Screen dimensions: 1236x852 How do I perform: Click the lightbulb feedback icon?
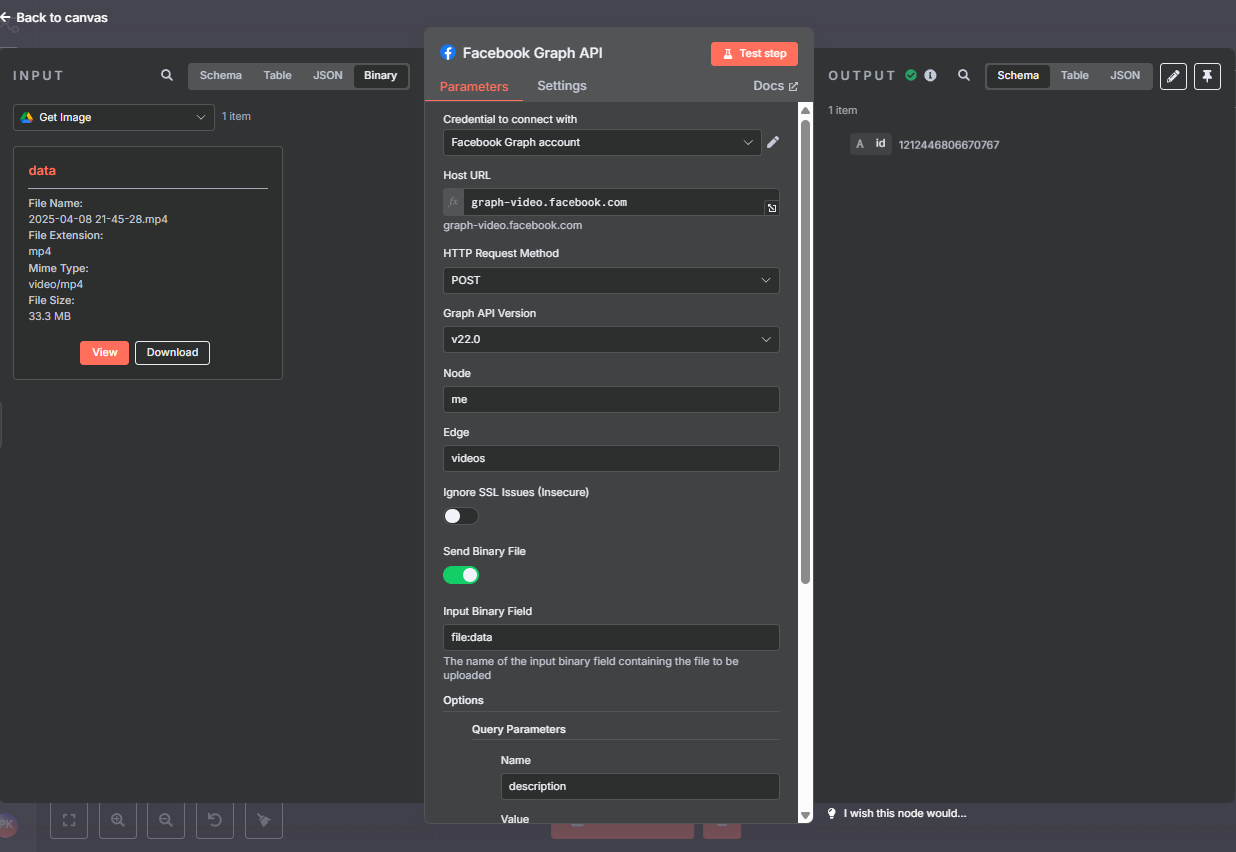tap(832, 813)
